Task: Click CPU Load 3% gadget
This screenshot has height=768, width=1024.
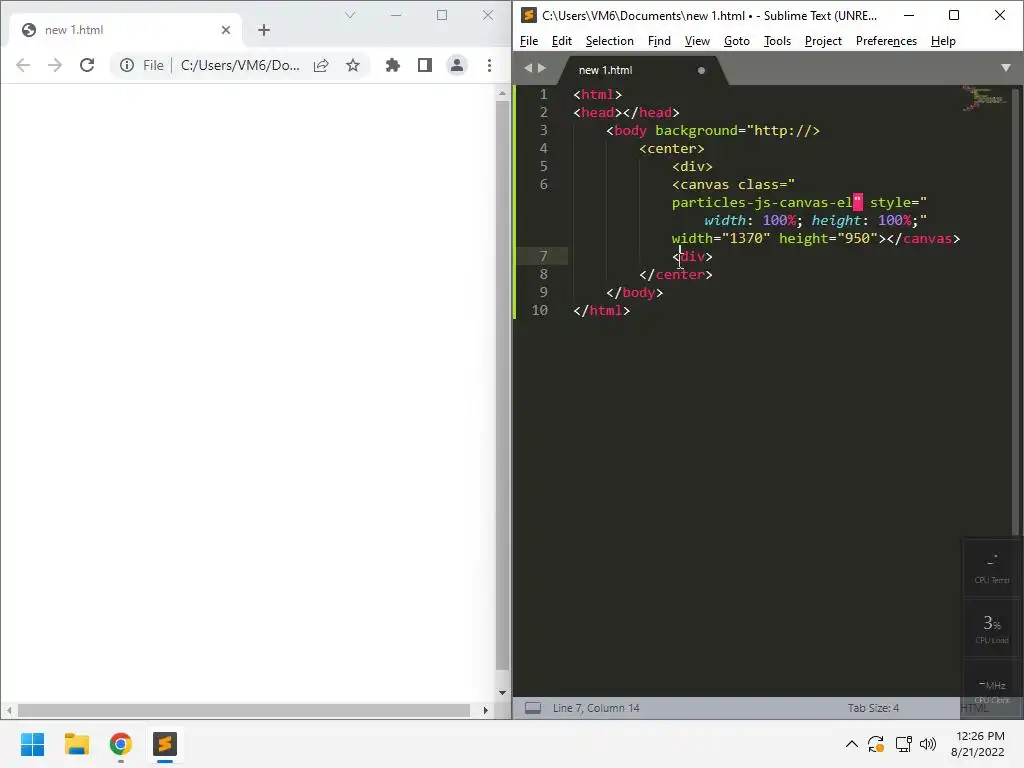Action: [x=991, y=629]
